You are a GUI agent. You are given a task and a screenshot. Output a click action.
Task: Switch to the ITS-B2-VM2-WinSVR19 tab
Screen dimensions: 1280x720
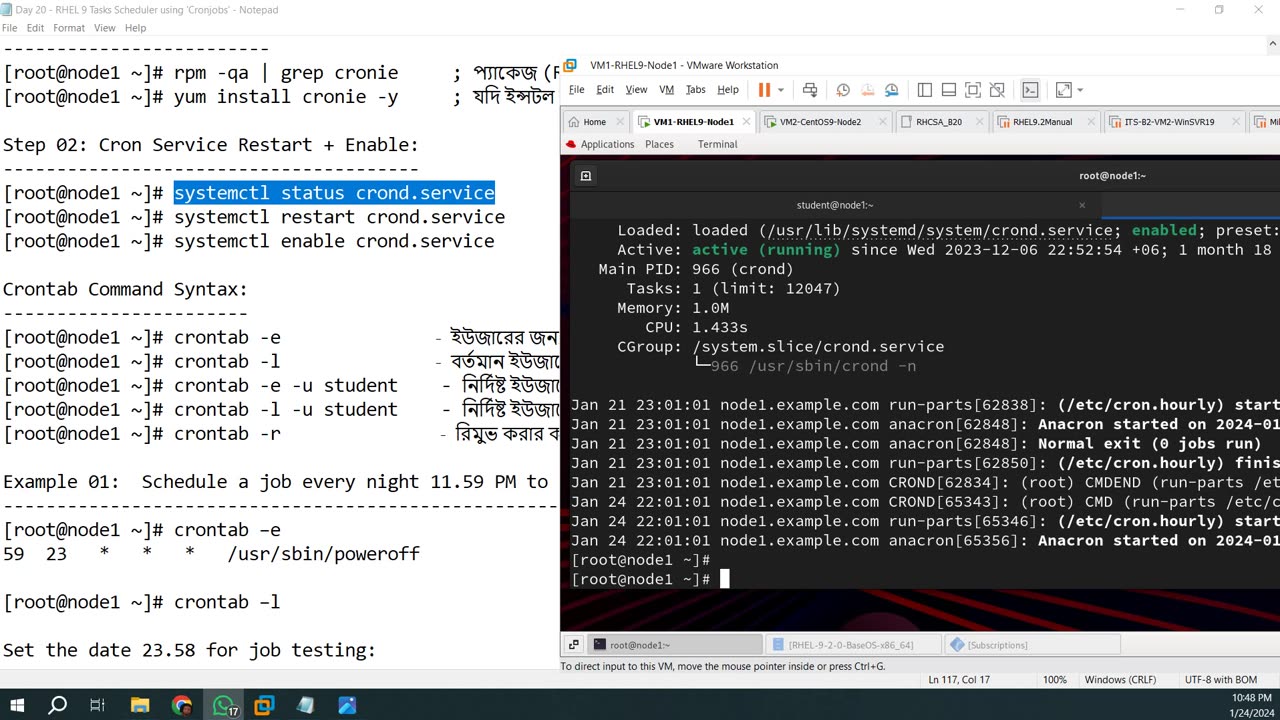click(x=1170, y=122)
